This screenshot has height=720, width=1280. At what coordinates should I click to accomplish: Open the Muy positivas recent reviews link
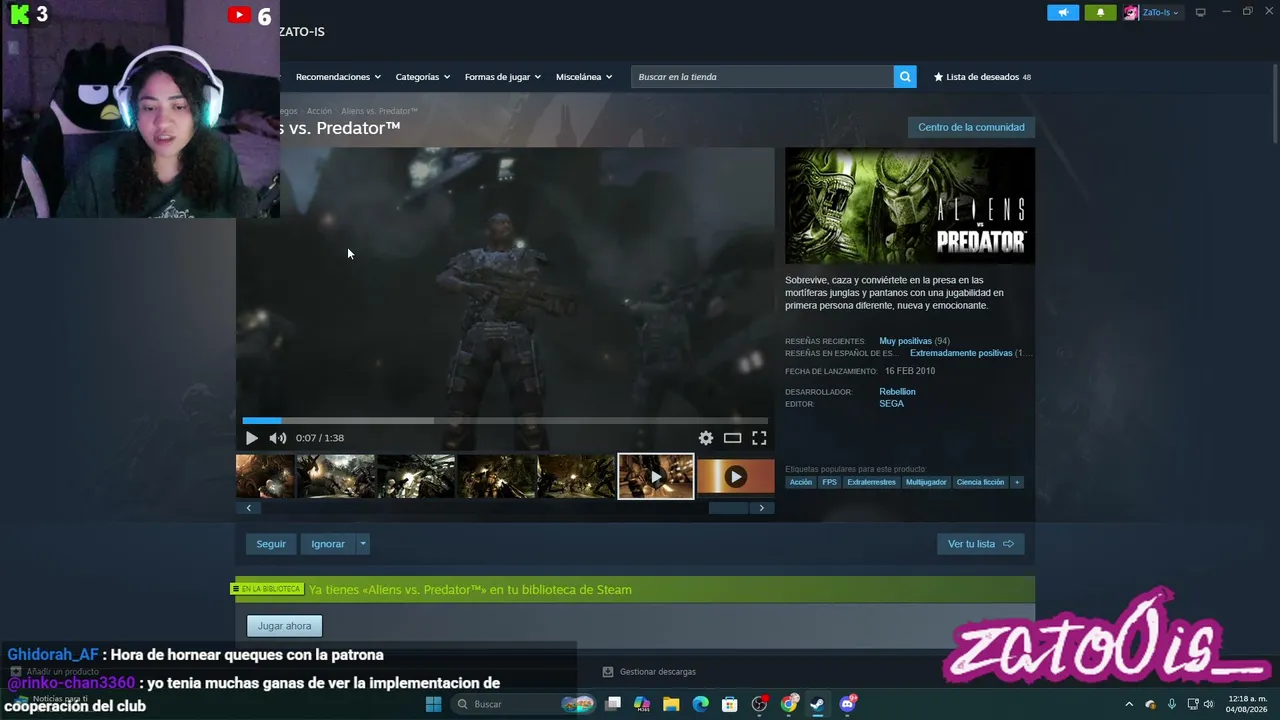coord(905,341)
